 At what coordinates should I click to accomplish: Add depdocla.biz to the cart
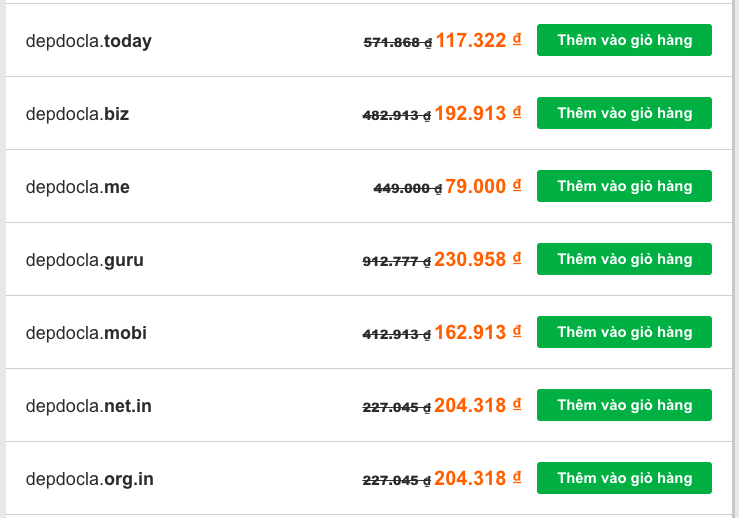[x=624, y=113]
